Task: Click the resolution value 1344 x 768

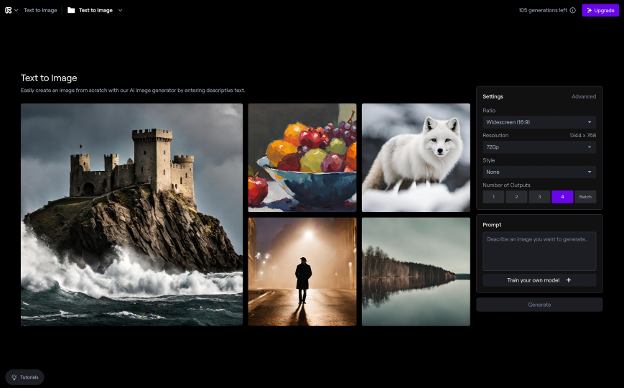Action: click(x=583, y=135)
